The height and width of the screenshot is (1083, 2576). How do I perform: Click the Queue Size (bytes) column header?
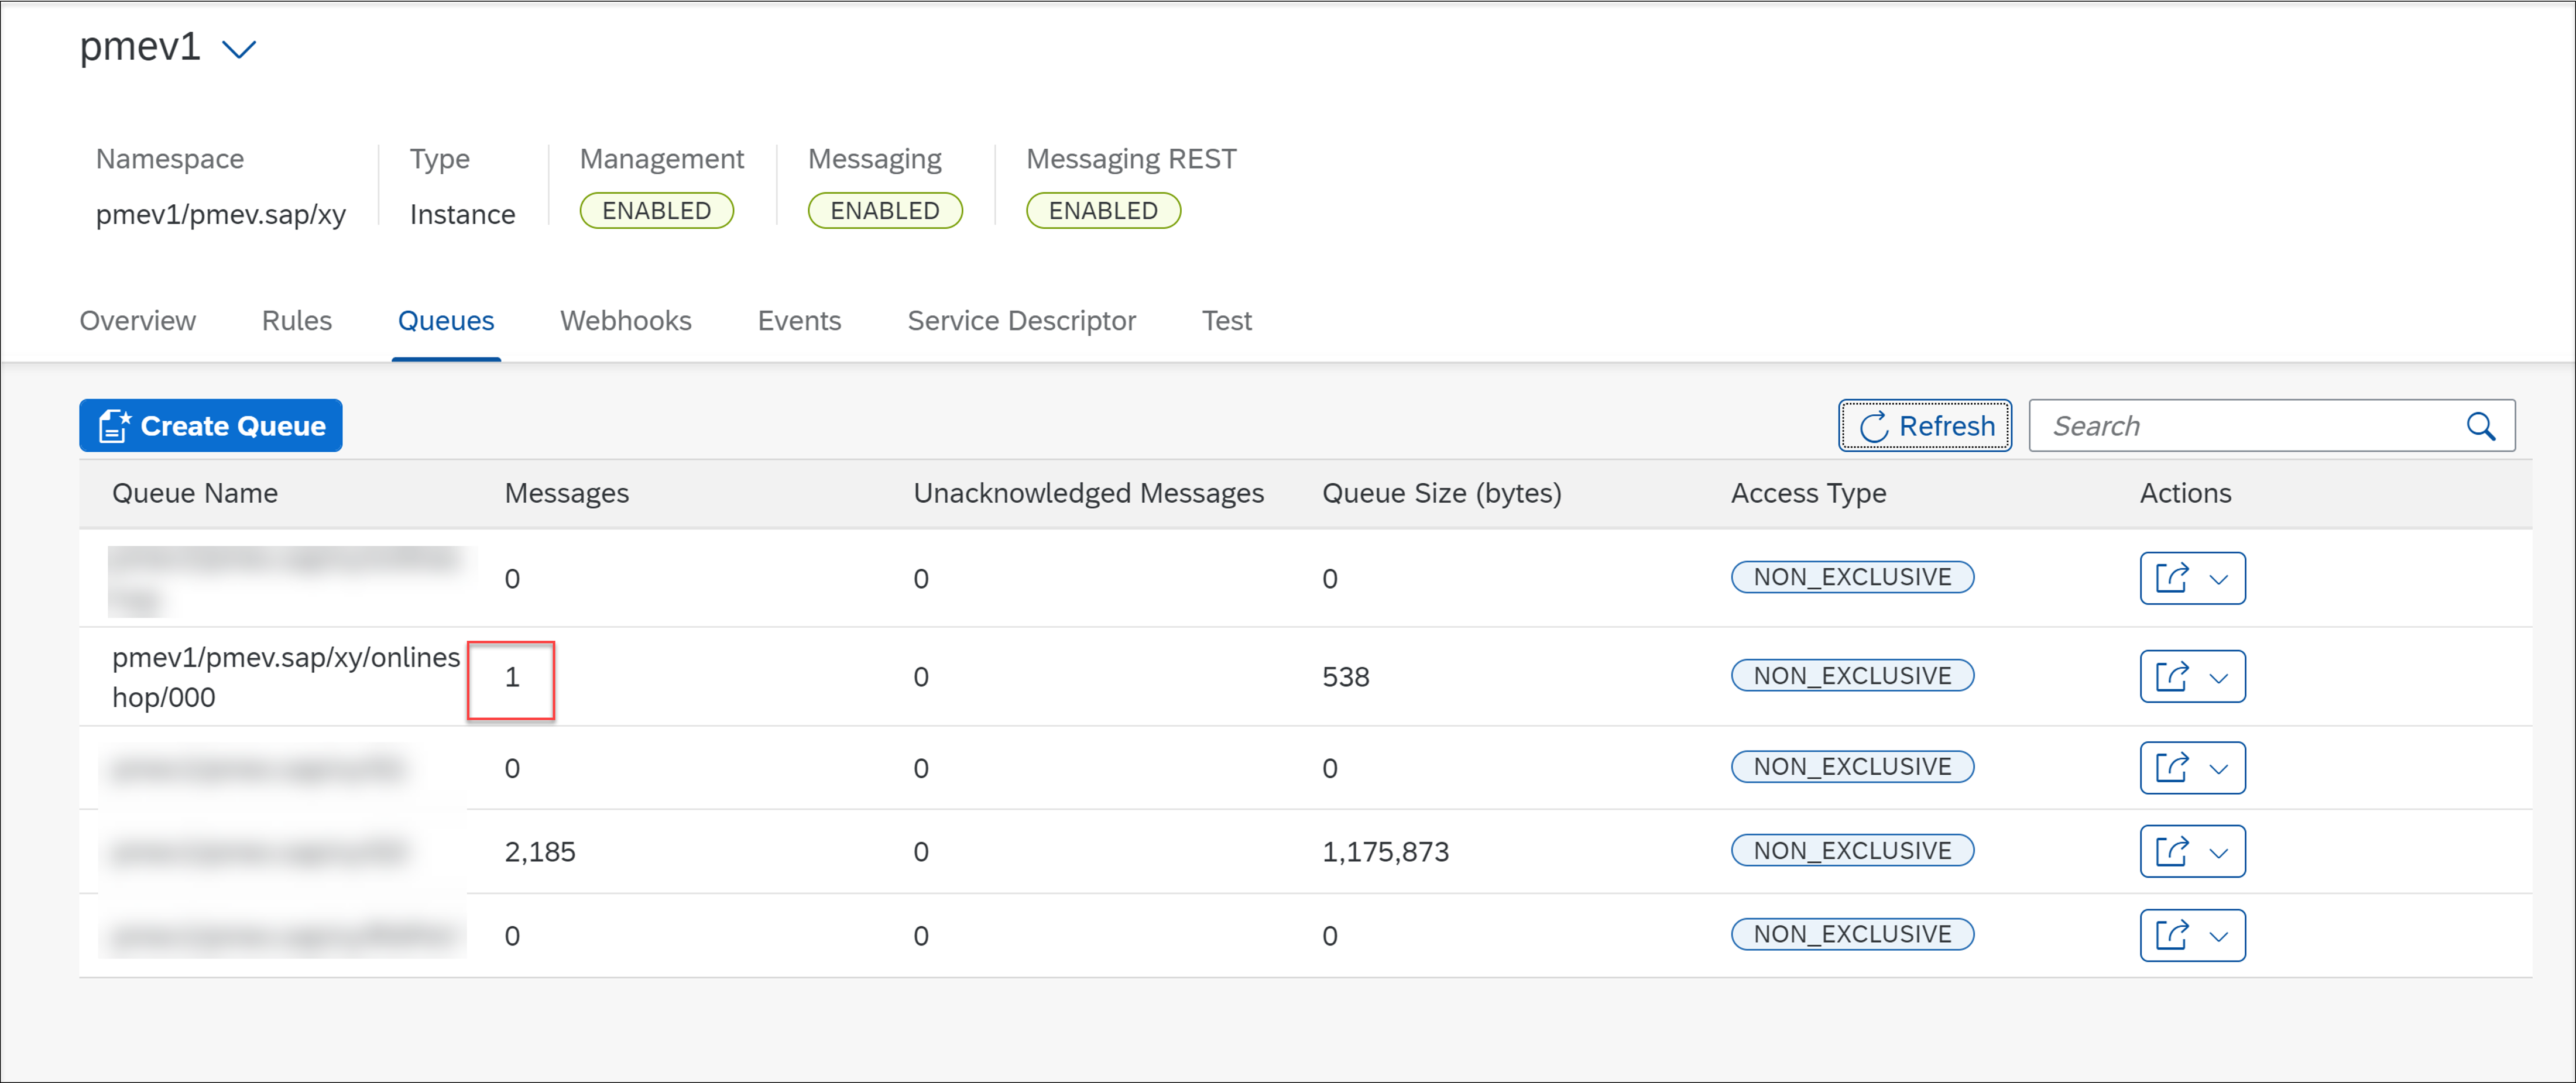1442,493
